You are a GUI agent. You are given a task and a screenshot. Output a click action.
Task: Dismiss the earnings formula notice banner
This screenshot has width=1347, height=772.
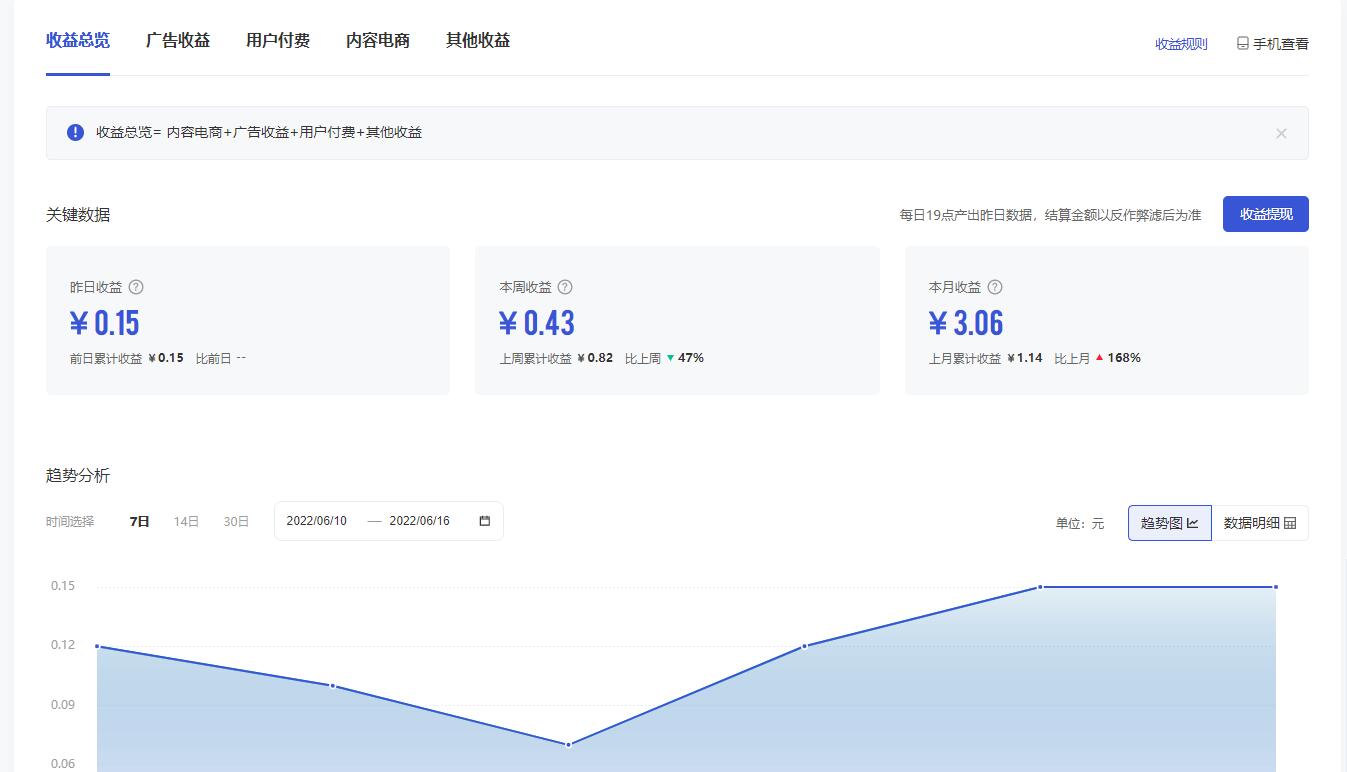(x=1281, y=132)
